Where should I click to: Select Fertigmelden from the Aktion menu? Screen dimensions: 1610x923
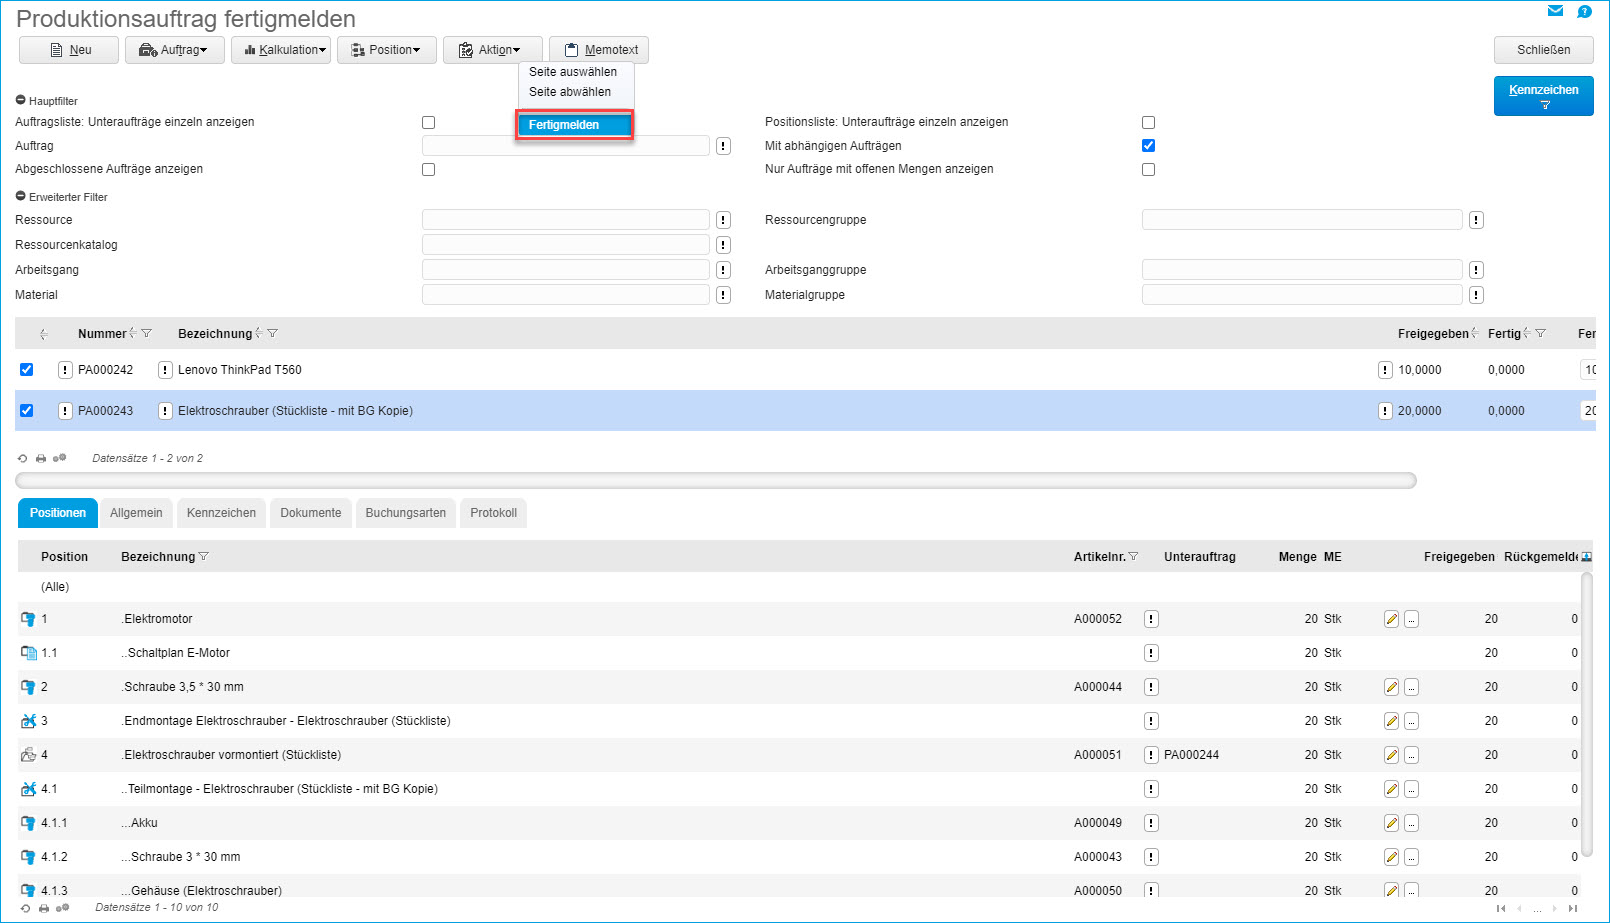point(574,125)
